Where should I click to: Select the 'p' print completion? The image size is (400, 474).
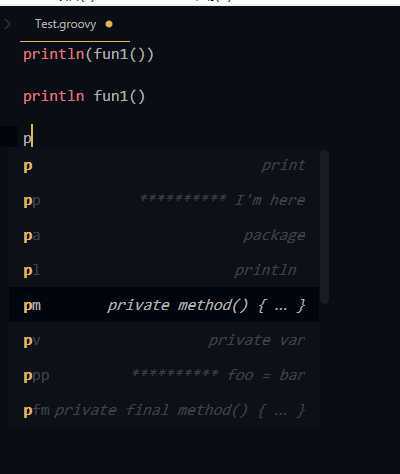164,166
